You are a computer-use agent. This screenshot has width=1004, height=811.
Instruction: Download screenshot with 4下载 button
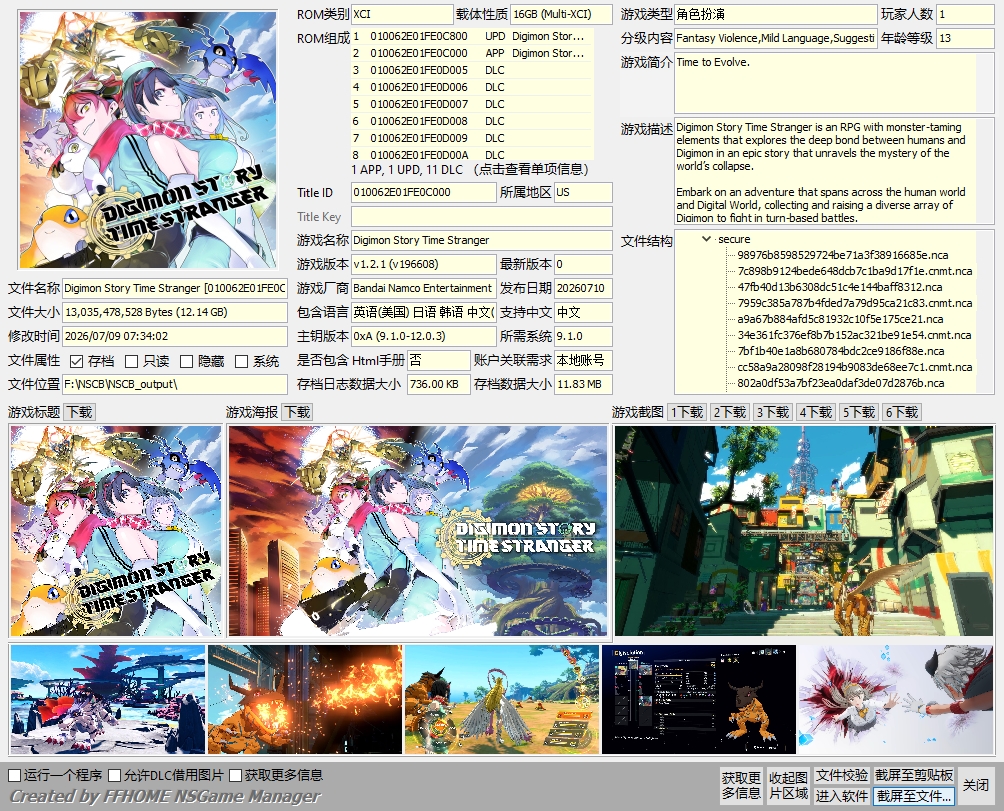[816, 412]
